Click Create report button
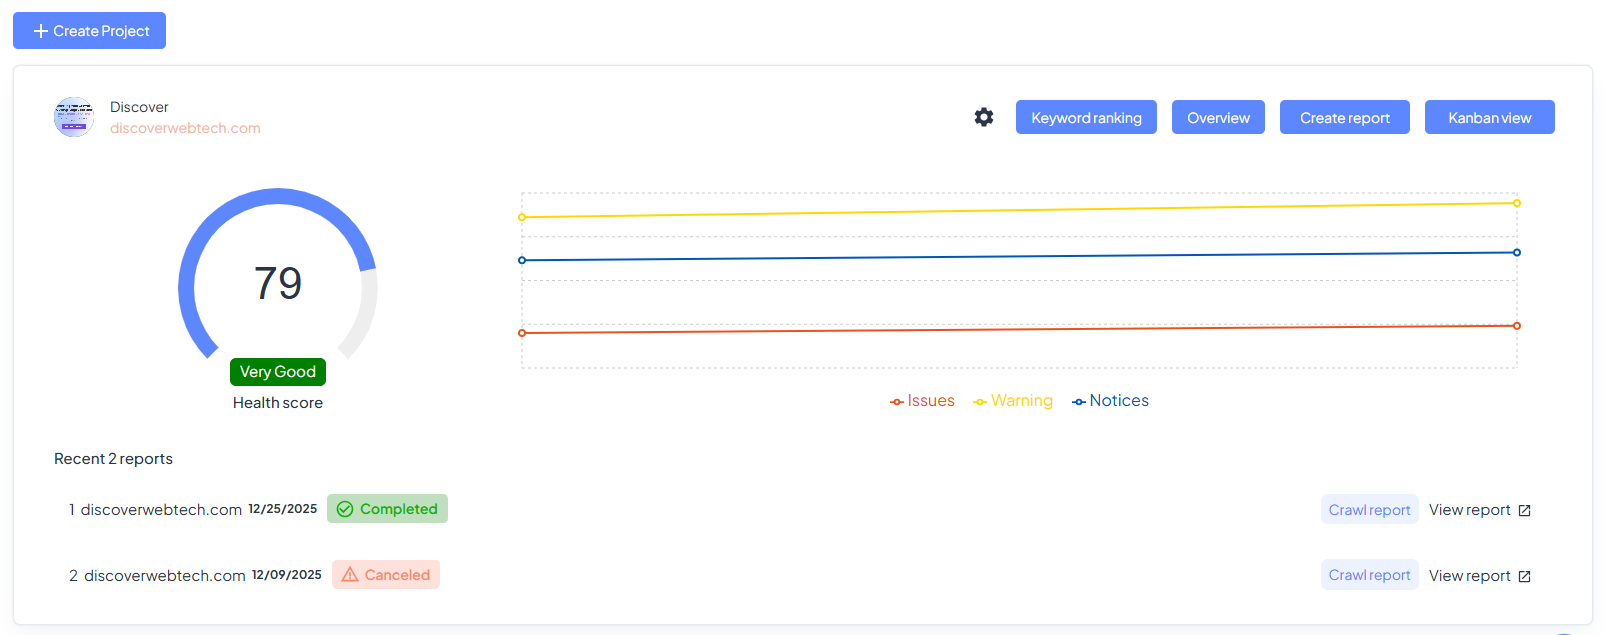This screenshot has height=635, width=1610. tap(1344, 117)
